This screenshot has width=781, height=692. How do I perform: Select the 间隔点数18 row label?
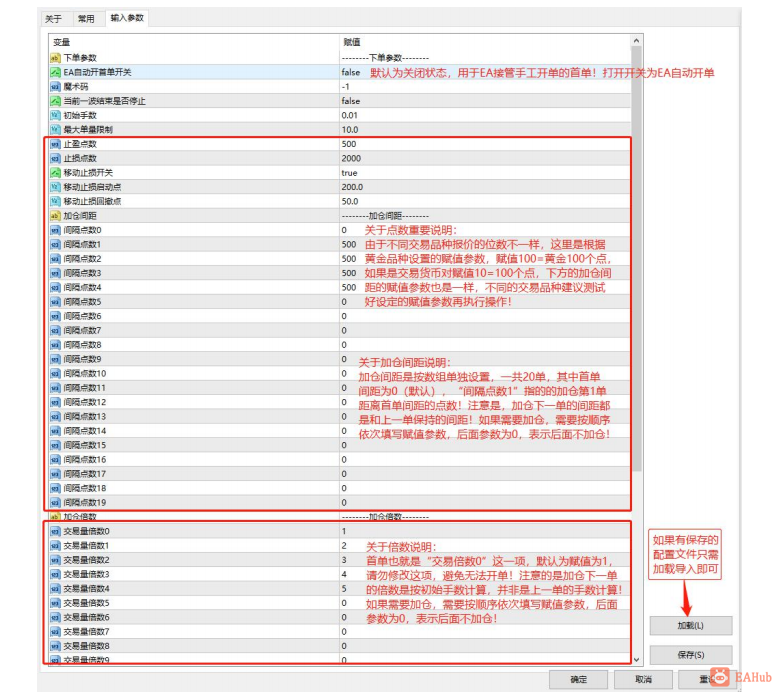[x=85, y=488]
